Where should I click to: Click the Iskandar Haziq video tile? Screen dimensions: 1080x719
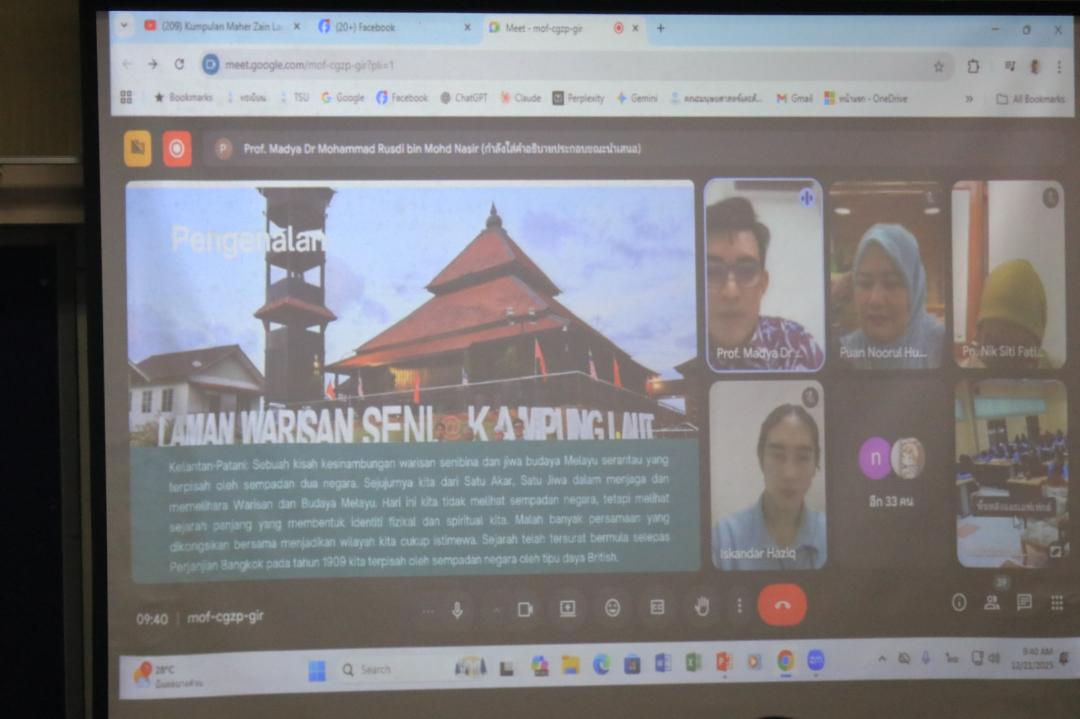tap(767, 475)
